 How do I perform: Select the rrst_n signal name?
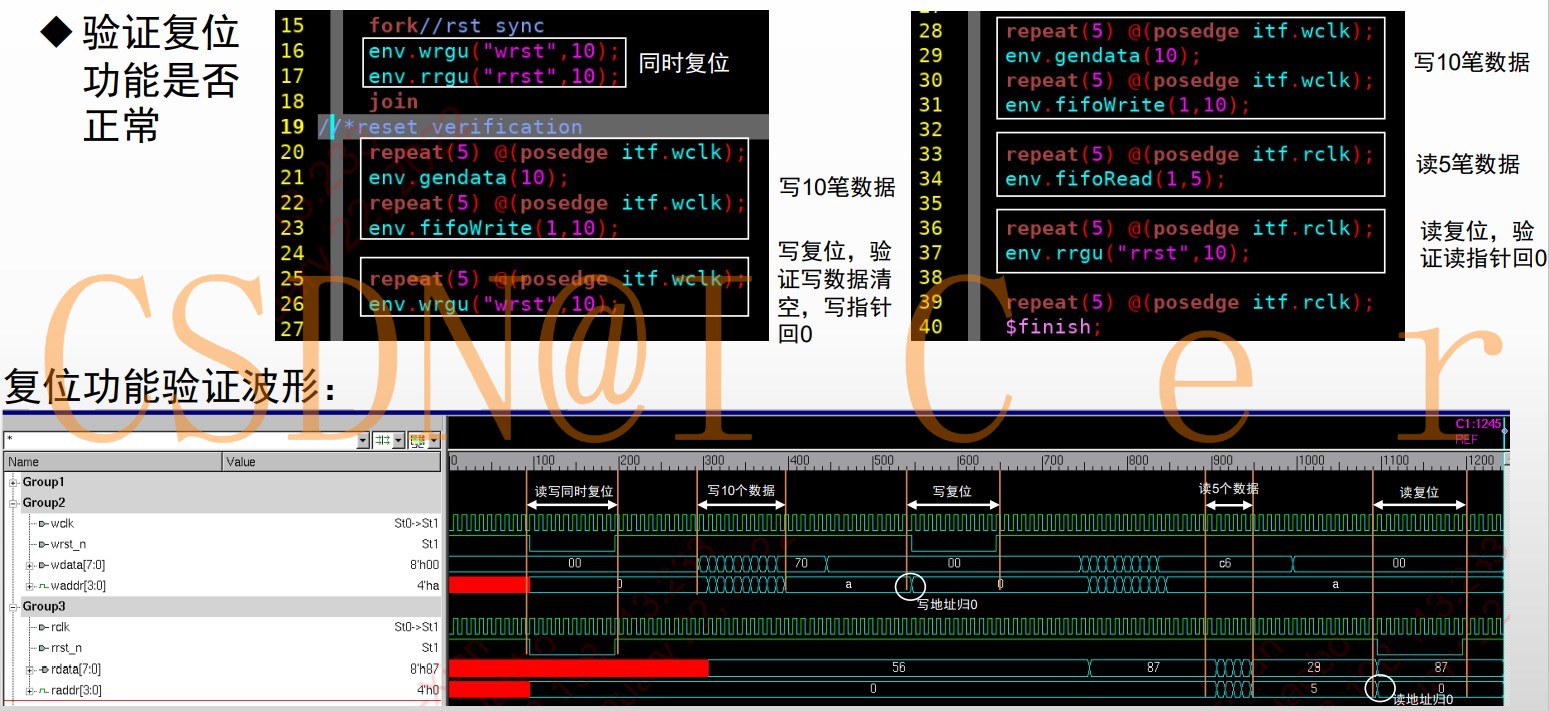[66, 648]
